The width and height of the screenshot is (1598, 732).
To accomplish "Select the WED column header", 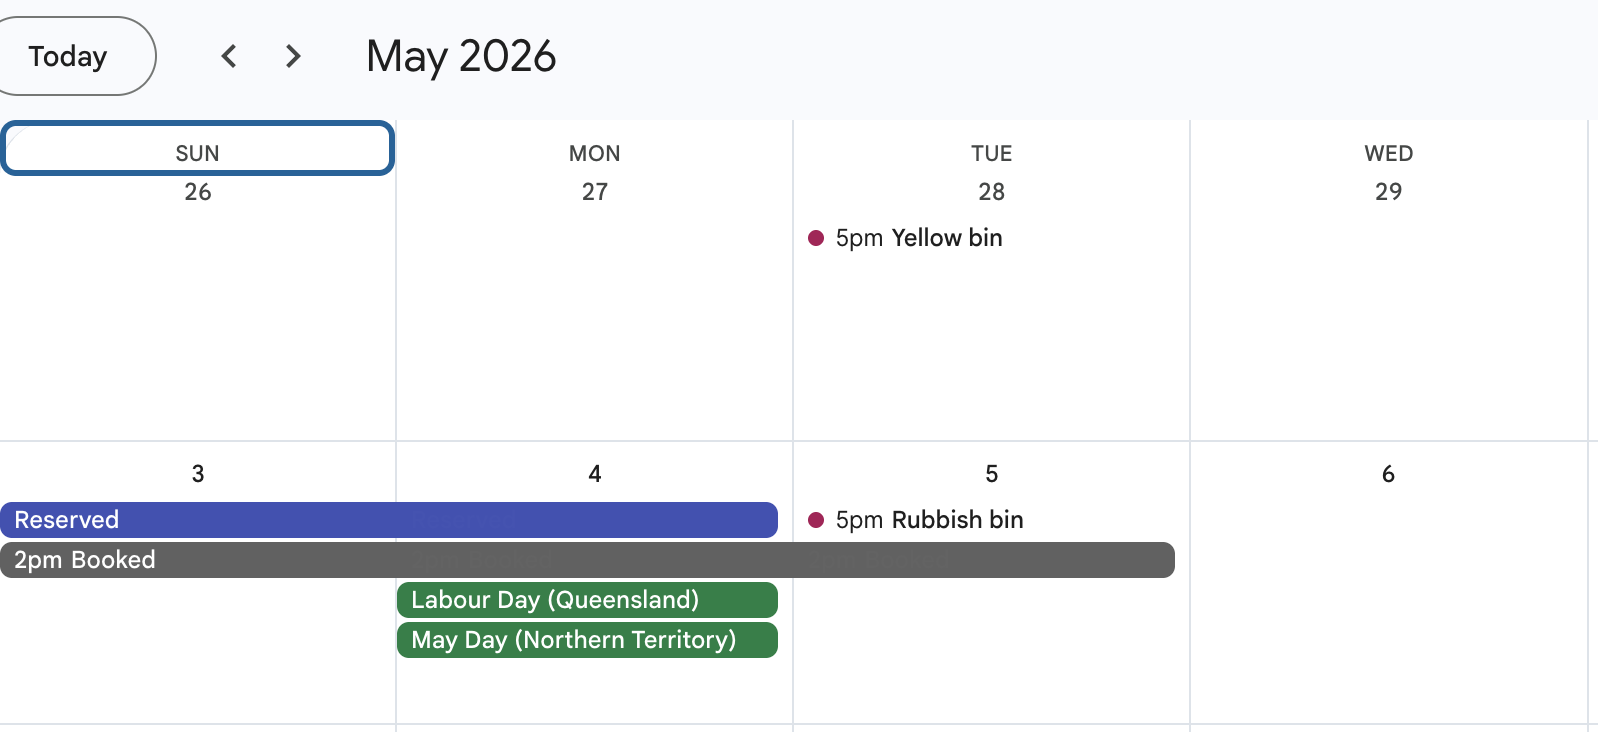I will (x=1388, y=153).
